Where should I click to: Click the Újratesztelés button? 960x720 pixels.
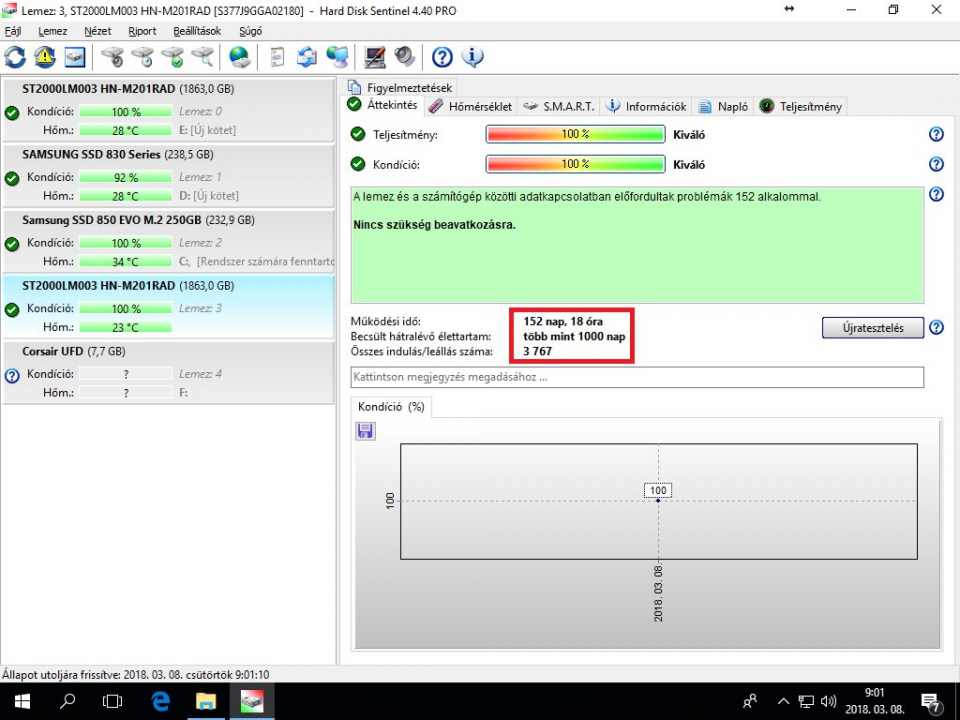click(x=872, y=328)
